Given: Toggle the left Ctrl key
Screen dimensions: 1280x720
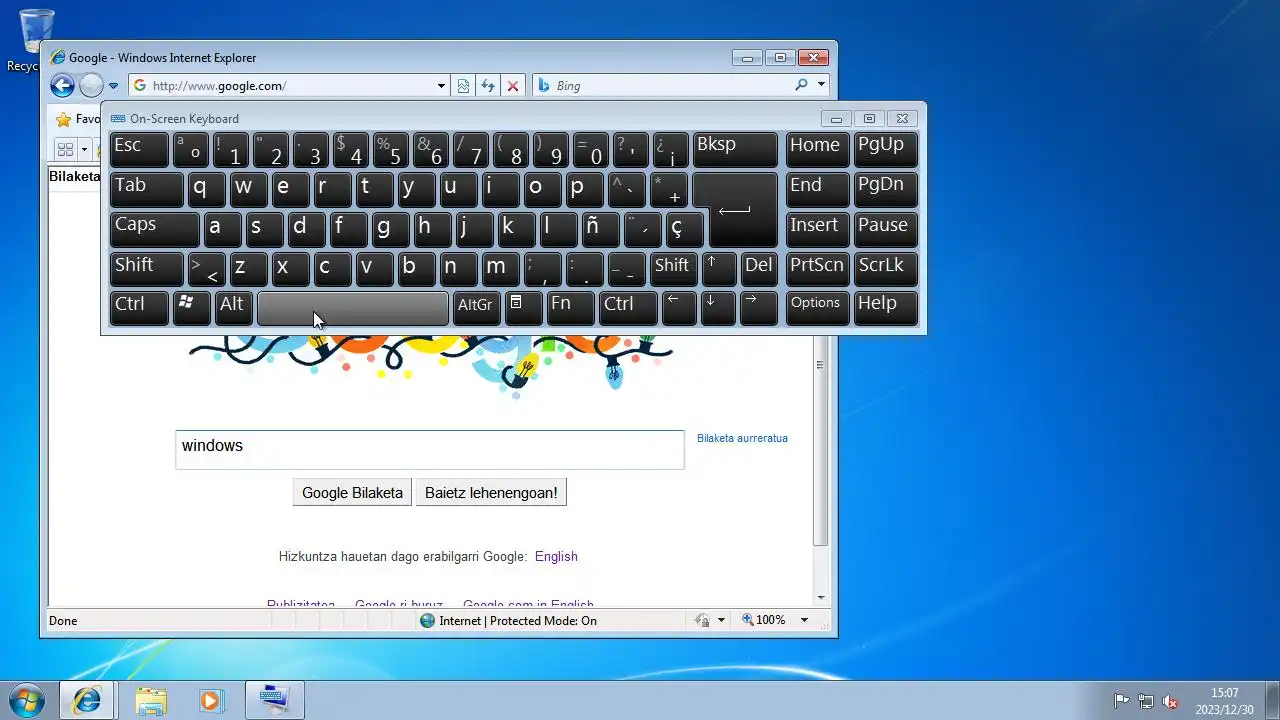Looking at the screenshot, I should [x=139, y=308].
